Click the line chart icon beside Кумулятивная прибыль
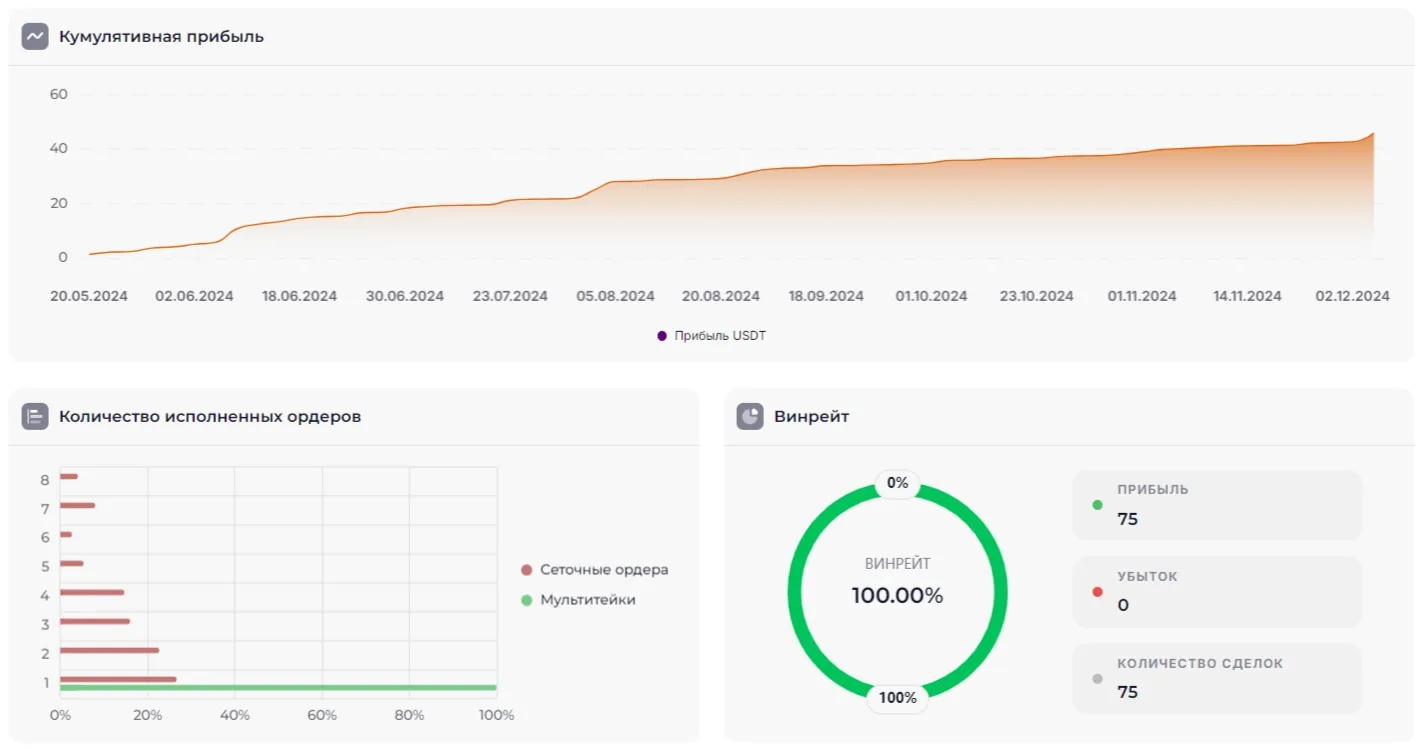 [x=35, y=37]
